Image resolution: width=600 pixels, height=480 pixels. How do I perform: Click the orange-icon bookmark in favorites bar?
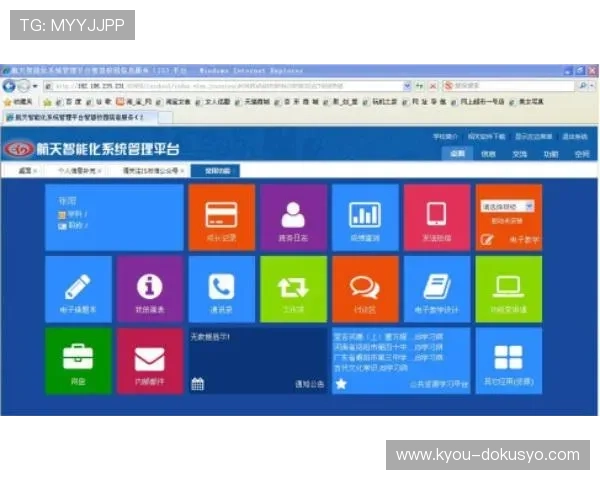point(134,102)
